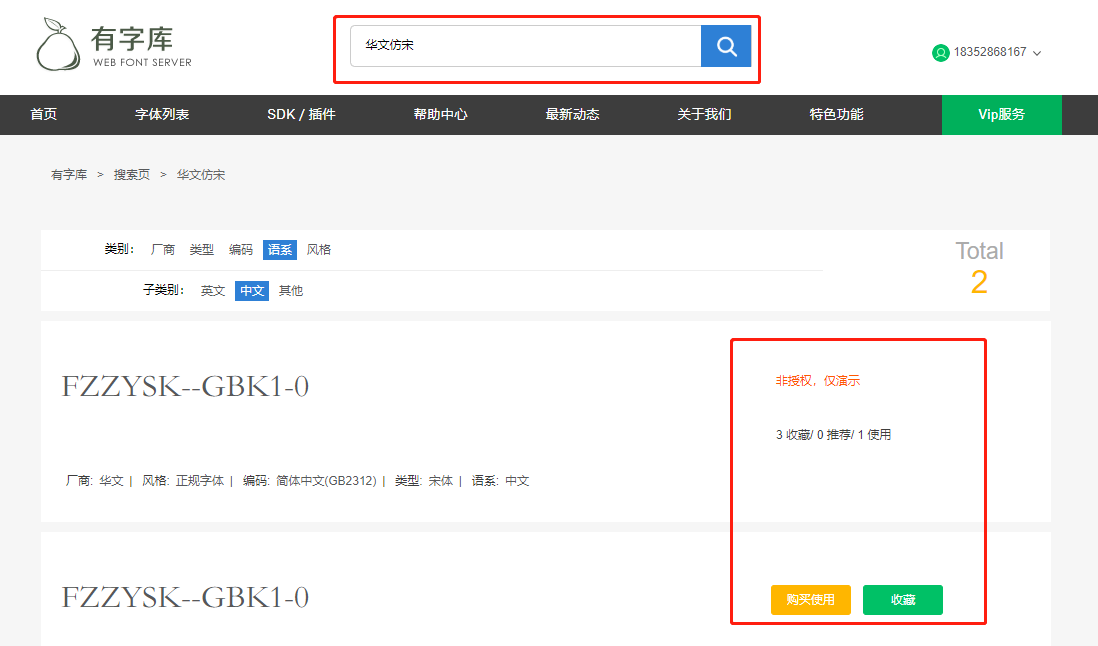The image size is (1098, 646).
Task: Open the 字体列表 nav item
Action: coord(162,115)
